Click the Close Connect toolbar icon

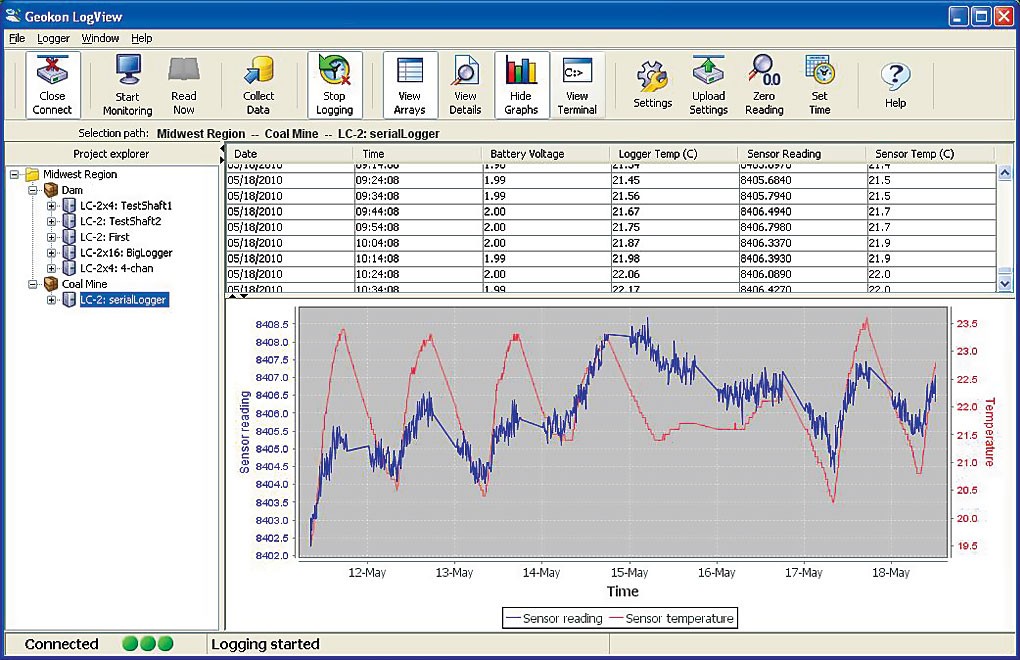click(52, 85)
